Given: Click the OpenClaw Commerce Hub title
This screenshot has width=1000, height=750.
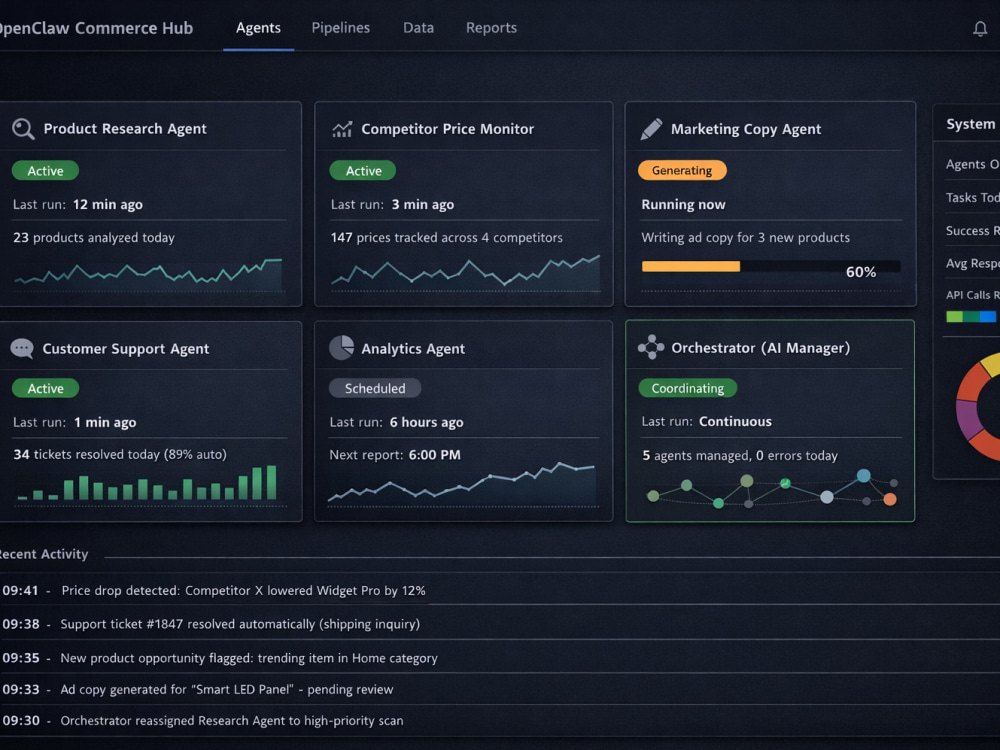Looking at the screenshot, I should pos(96,28).
